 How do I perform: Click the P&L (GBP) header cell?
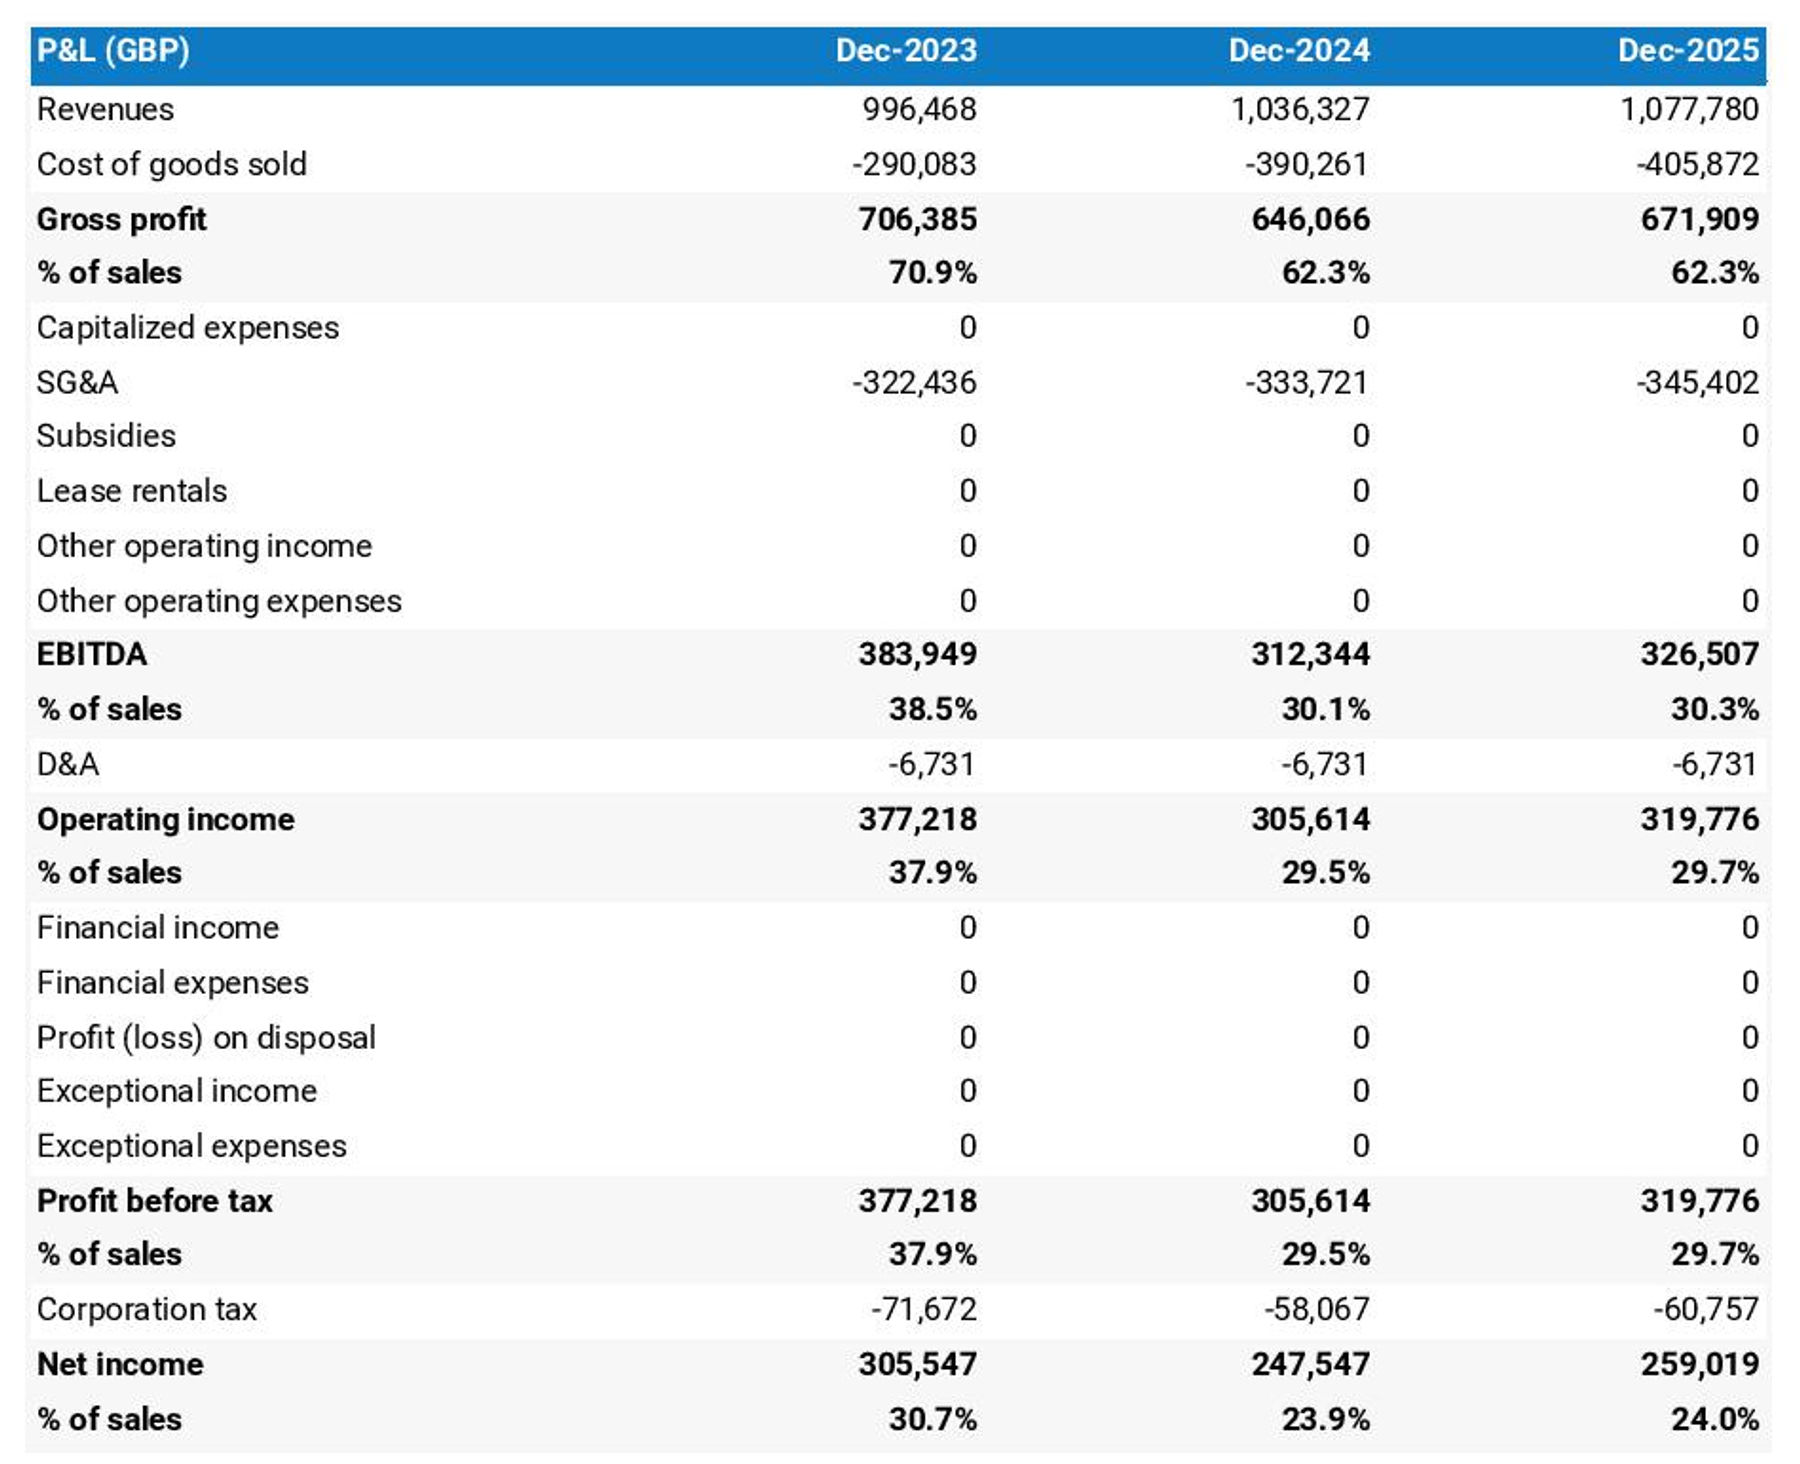[113, 50]
